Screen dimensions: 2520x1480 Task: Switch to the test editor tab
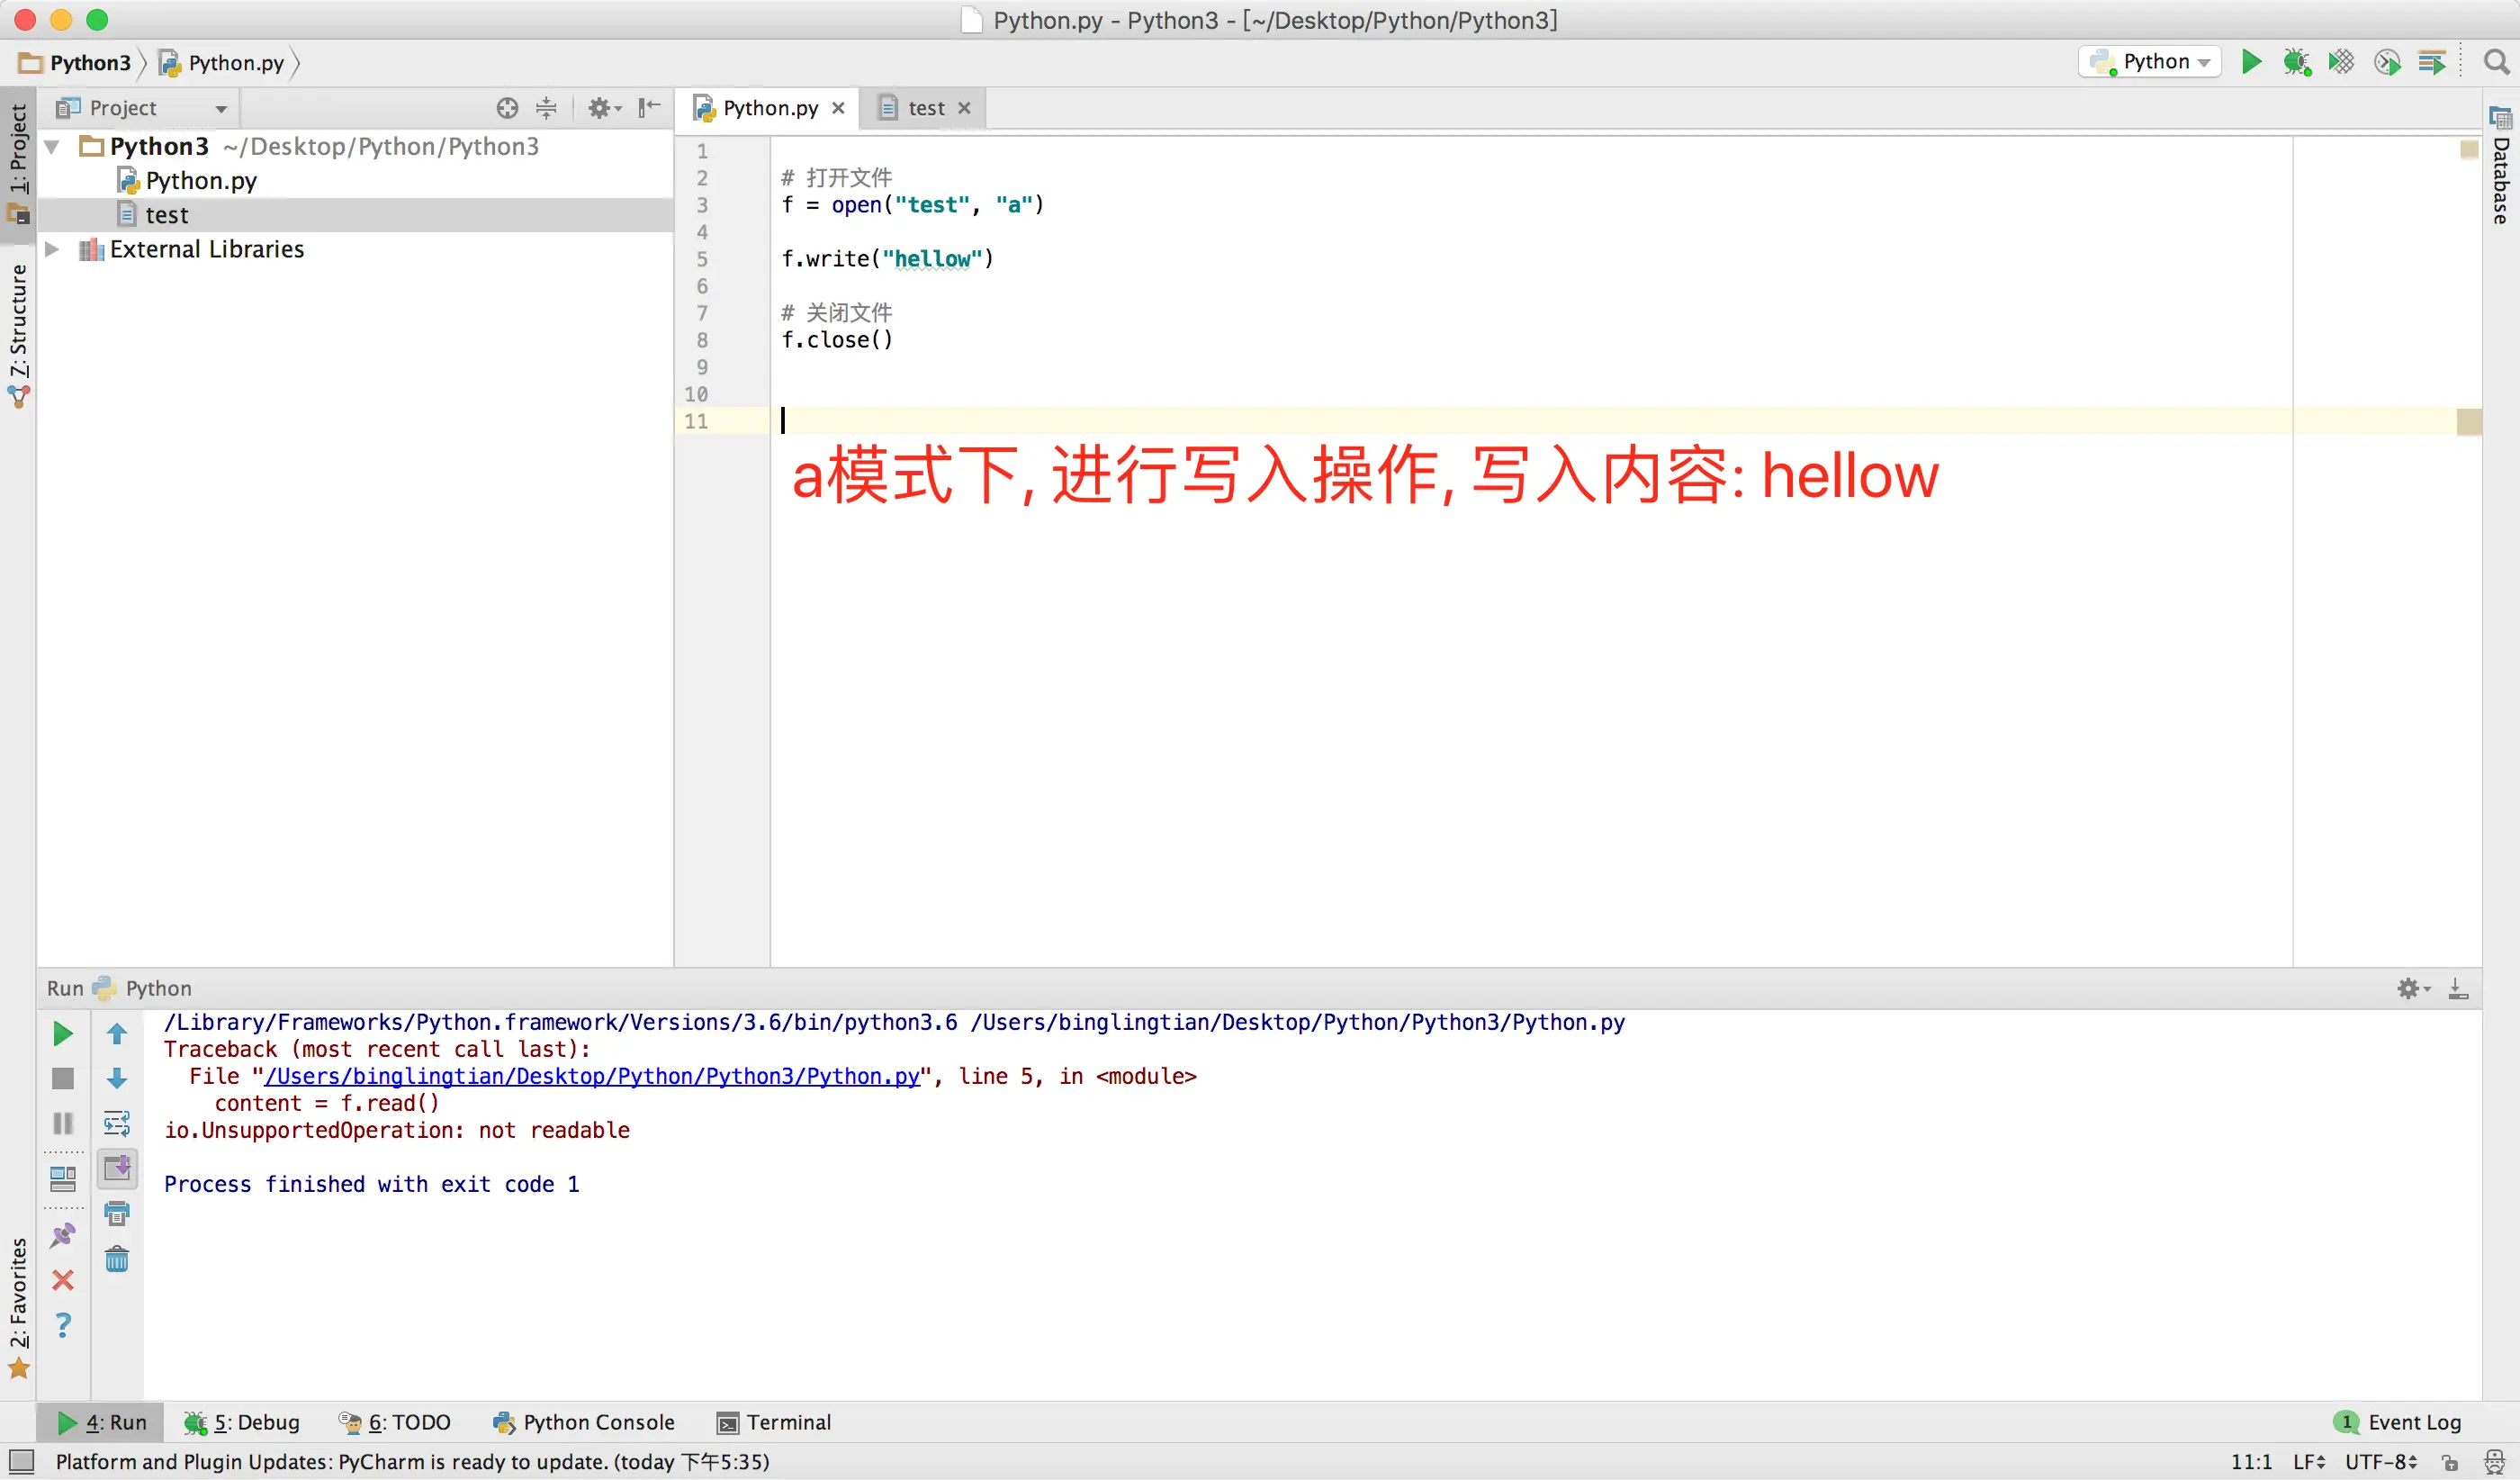[x=925, y=108]
